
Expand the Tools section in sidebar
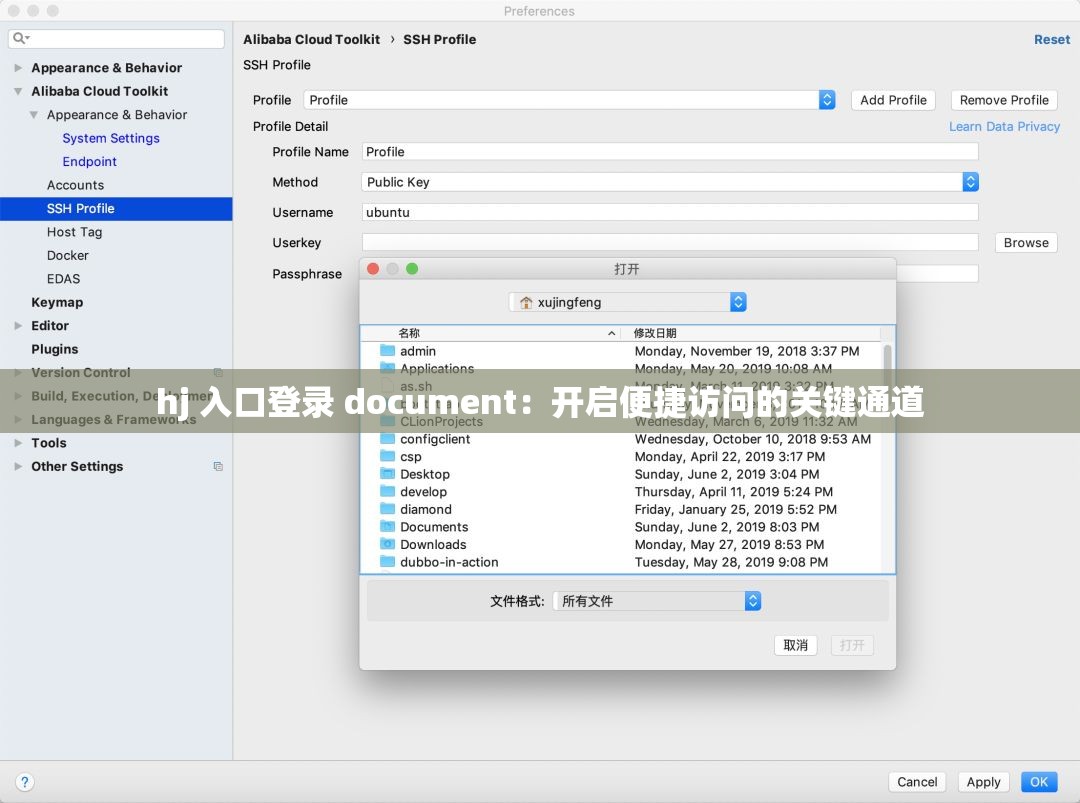[16, 443]
